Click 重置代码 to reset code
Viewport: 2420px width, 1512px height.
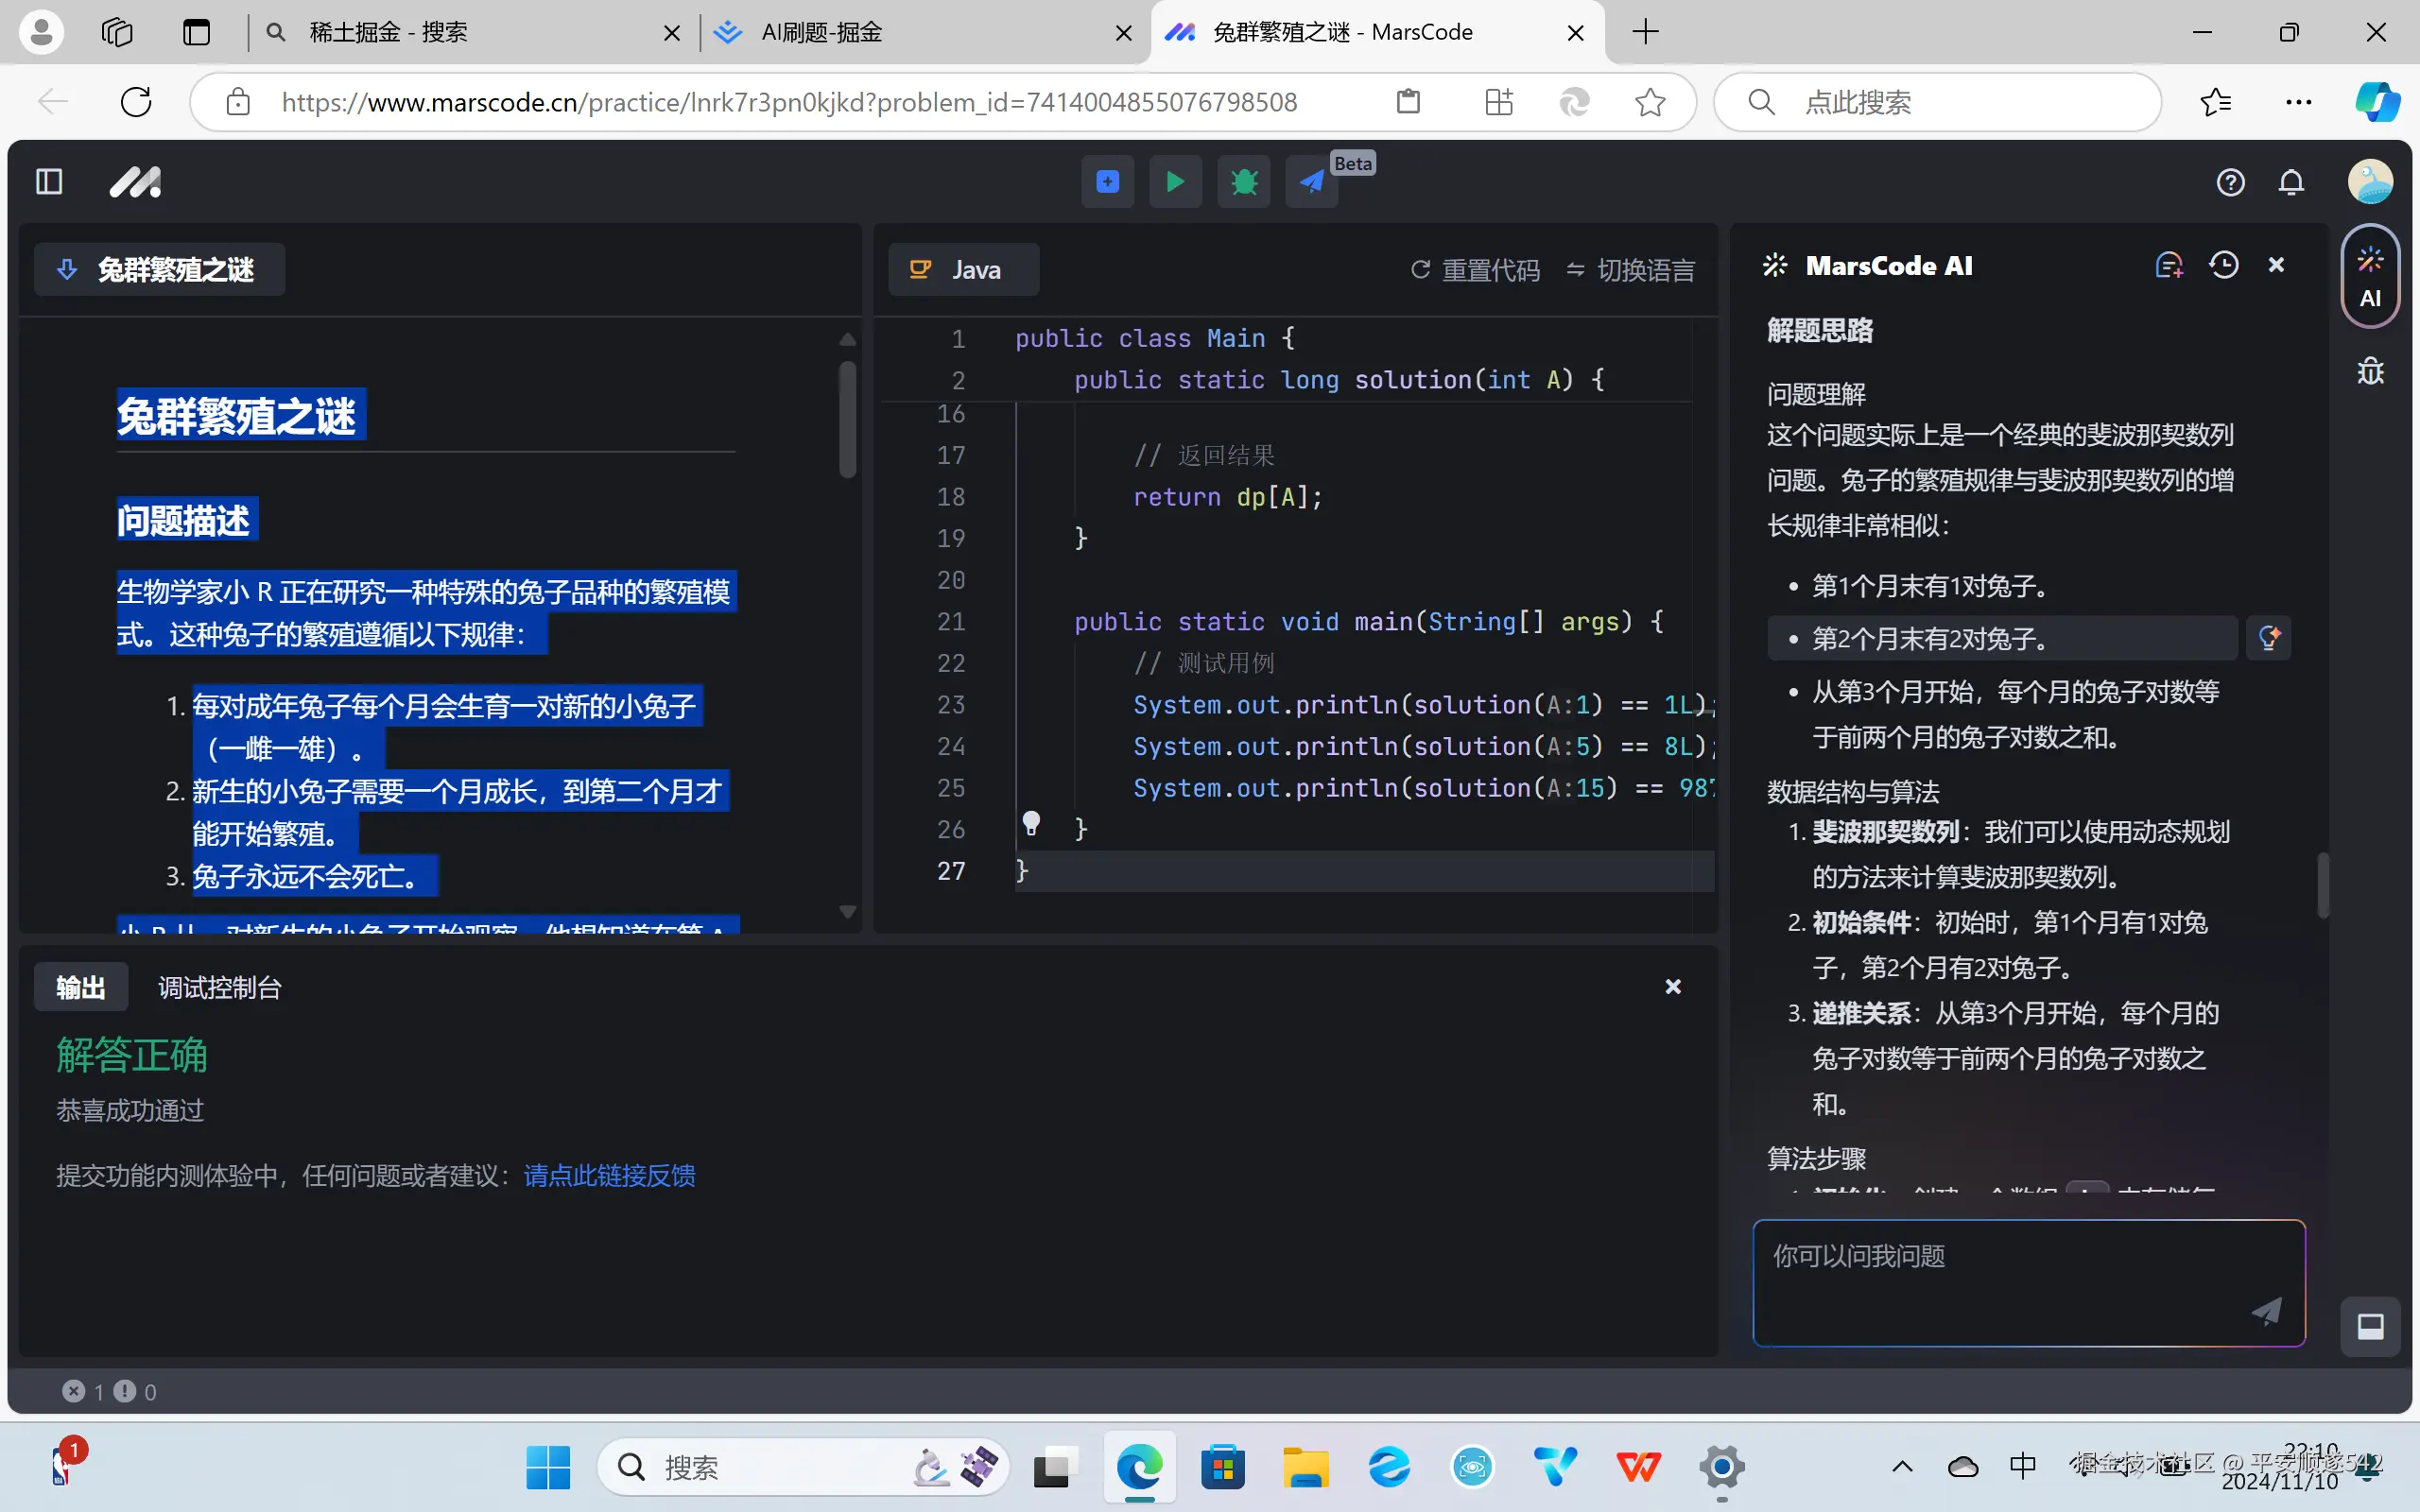tap(1475, 270)
